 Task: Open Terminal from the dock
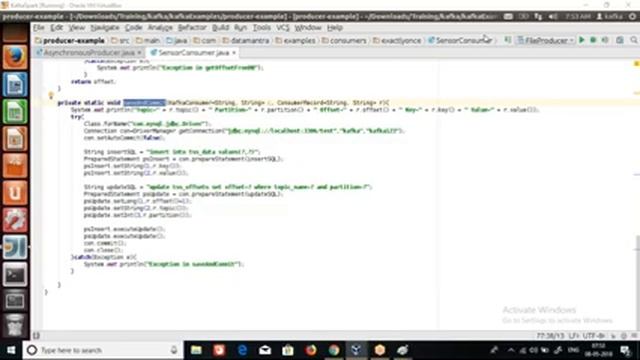(15, 274)
